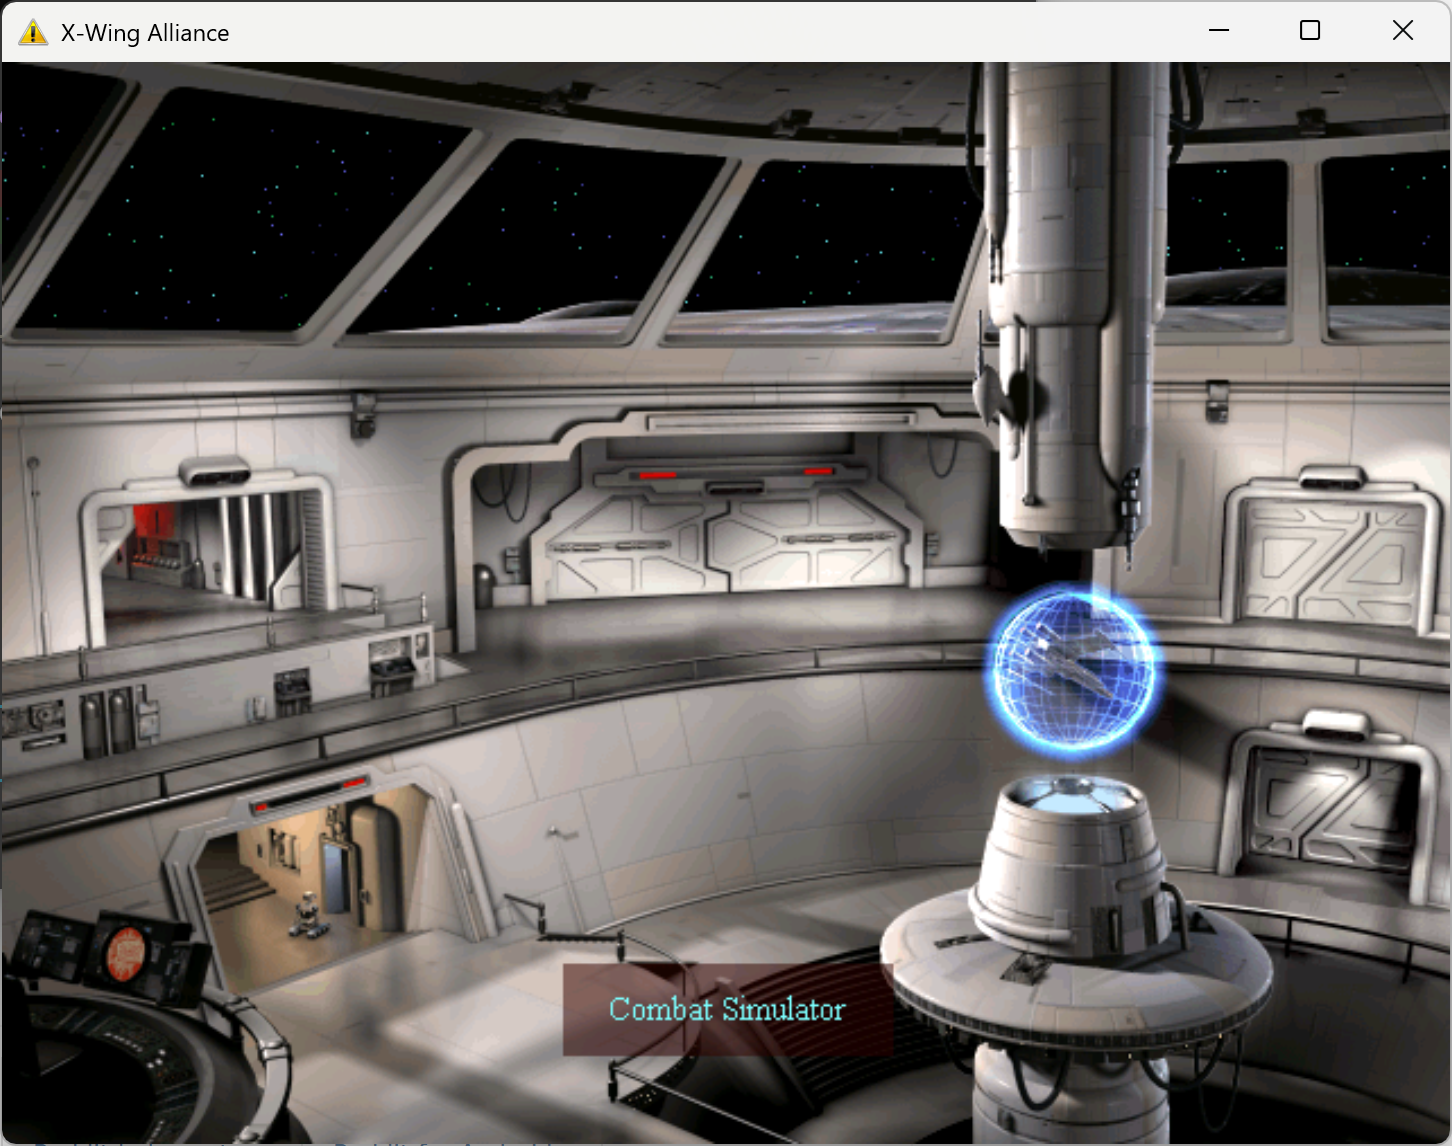
Task: Click the X-Wing Alliance window title text
Action: coord(145,33)
